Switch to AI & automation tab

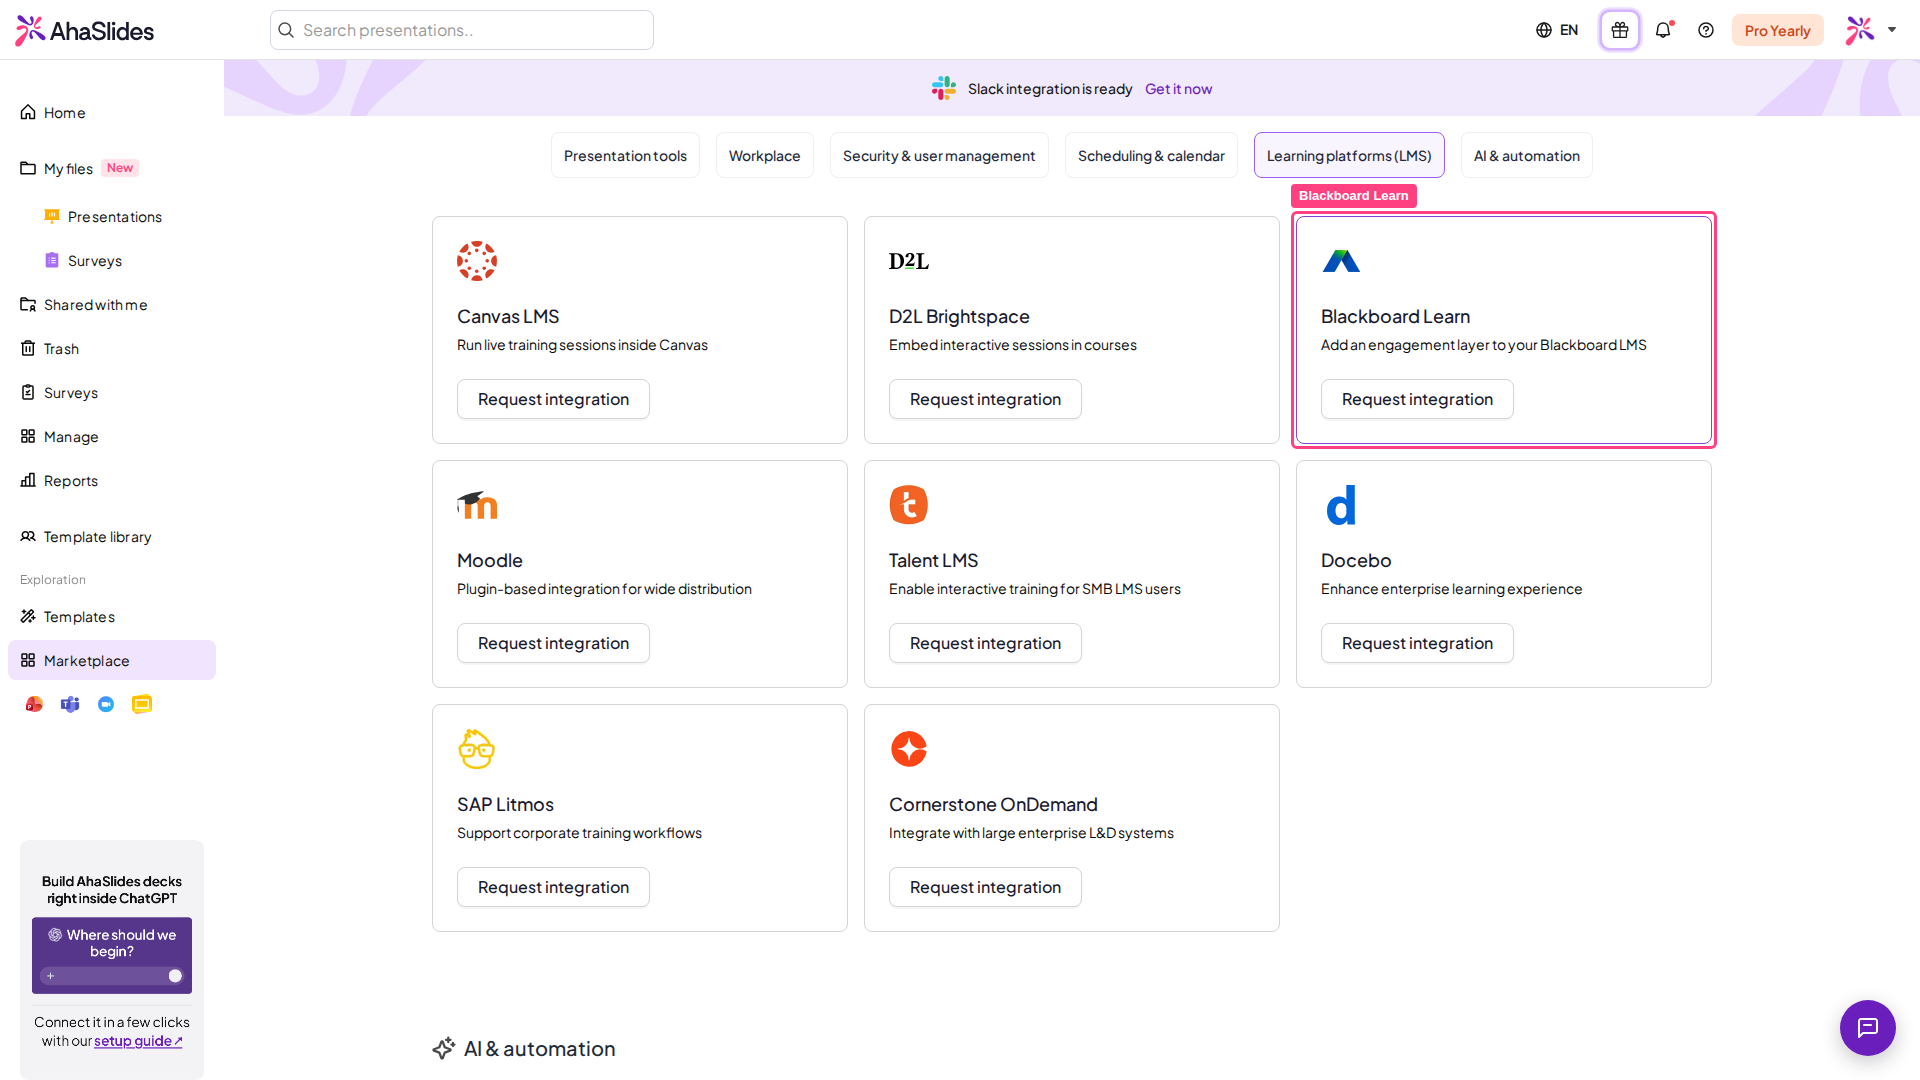click(1526, 155)
